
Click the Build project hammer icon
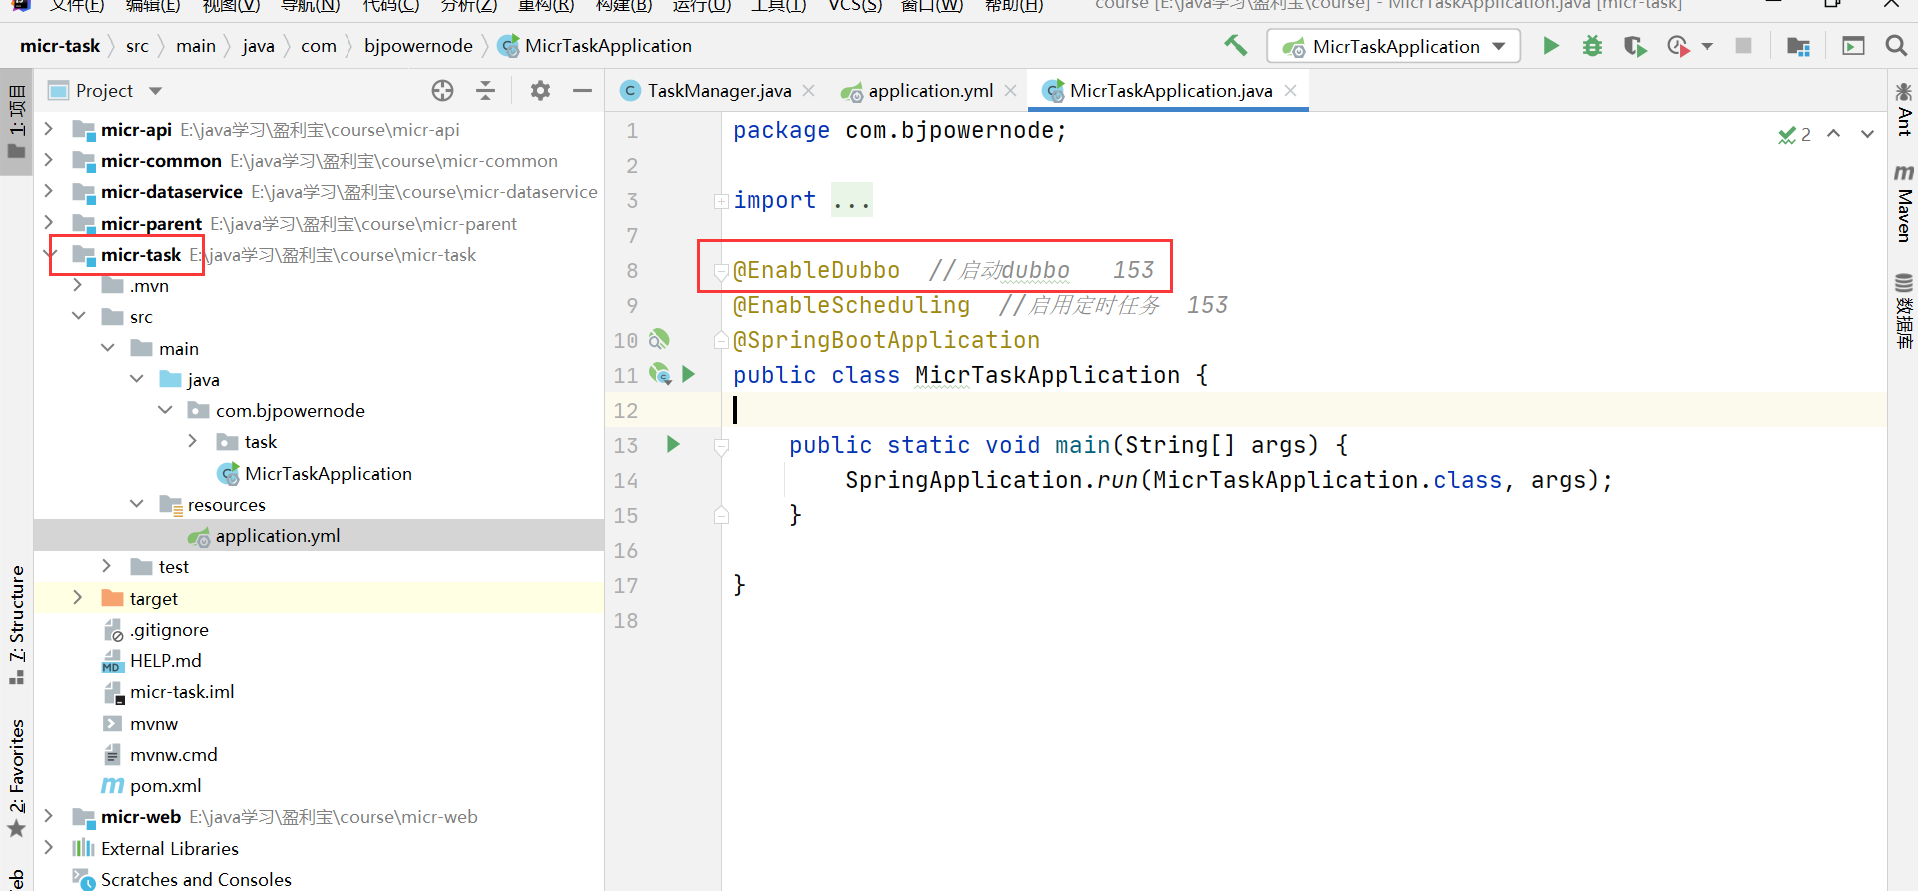[x=1236, y=46]
